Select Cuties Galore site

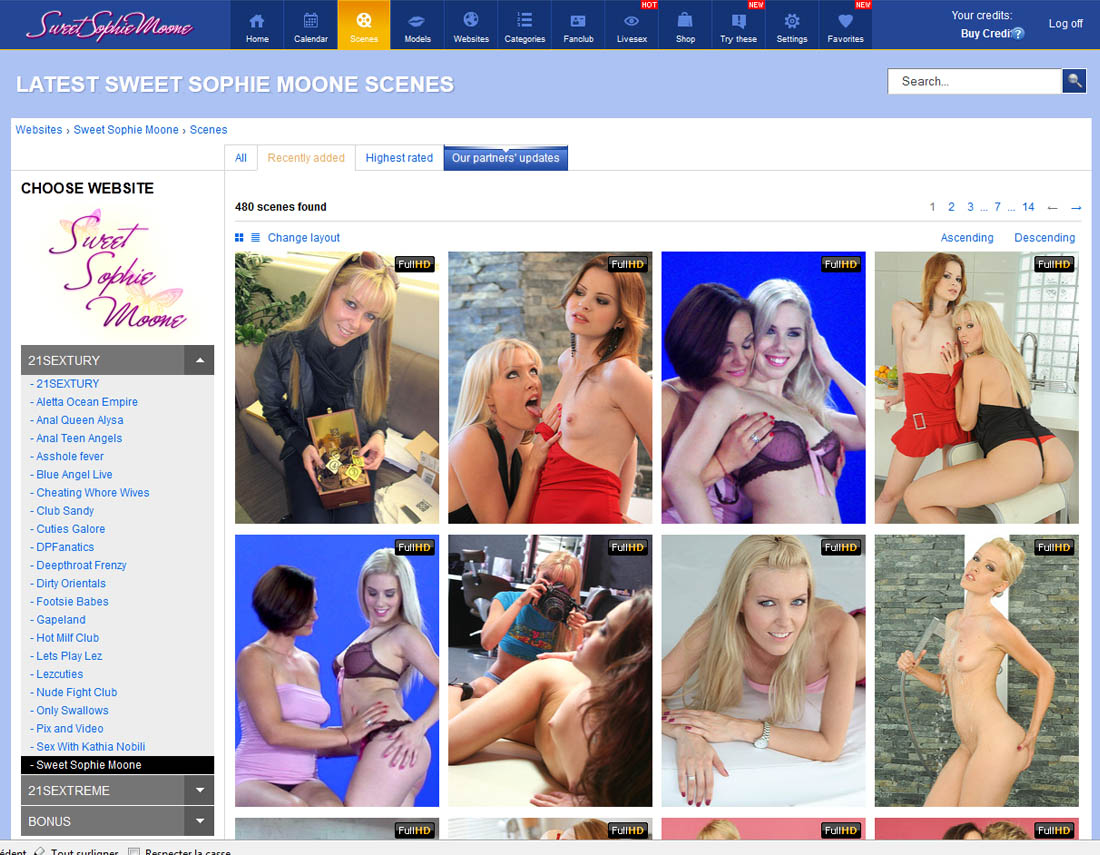(70, 530)
